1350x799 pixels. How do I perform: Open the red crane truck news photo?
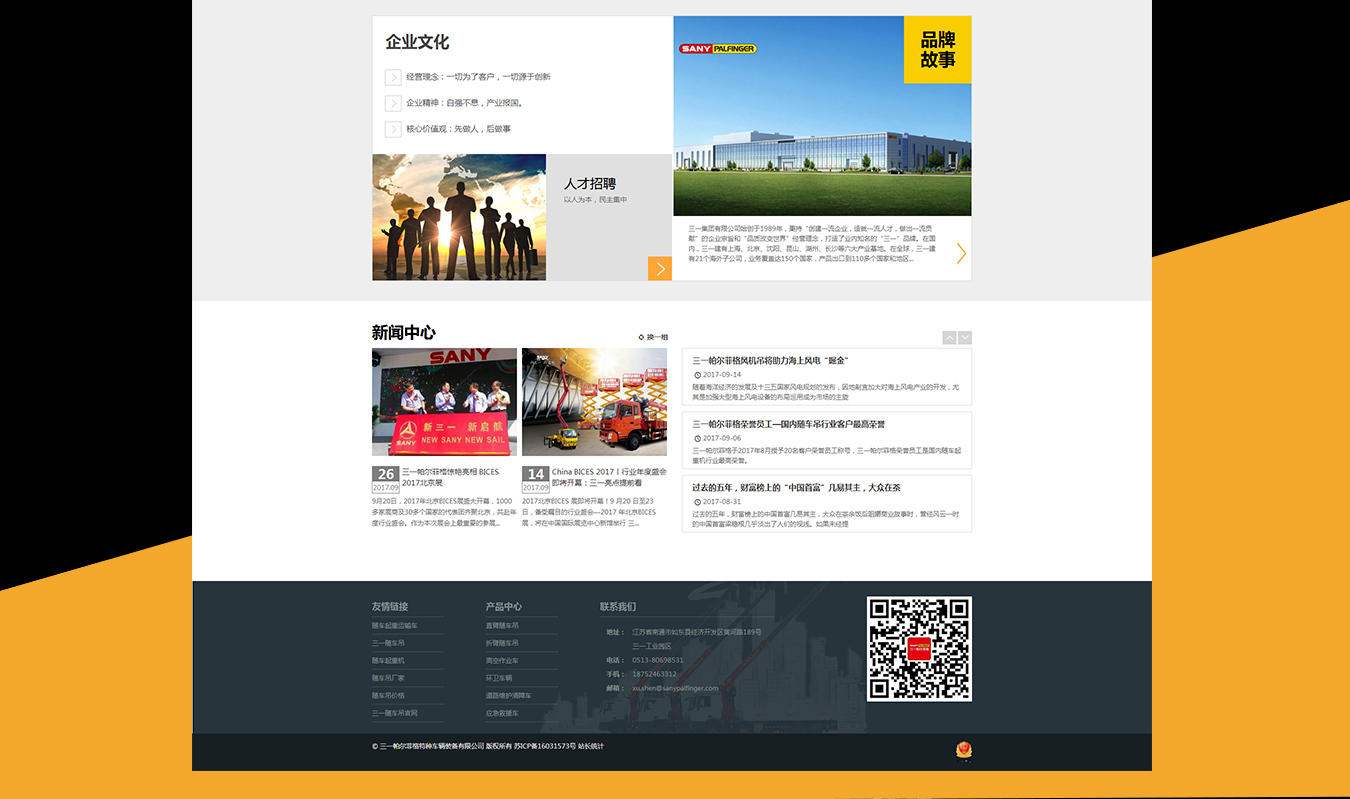[x=594, y=402]
